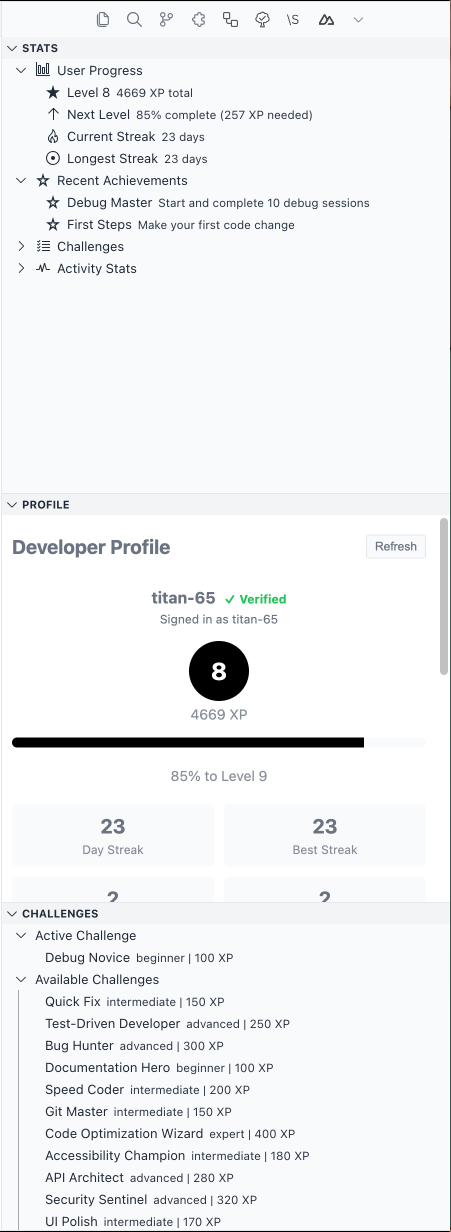This screenshot has width=451, height=1232.
Task: Click the star icon beside First Steps
Action: pyautogui.click(x=53, y=224)
